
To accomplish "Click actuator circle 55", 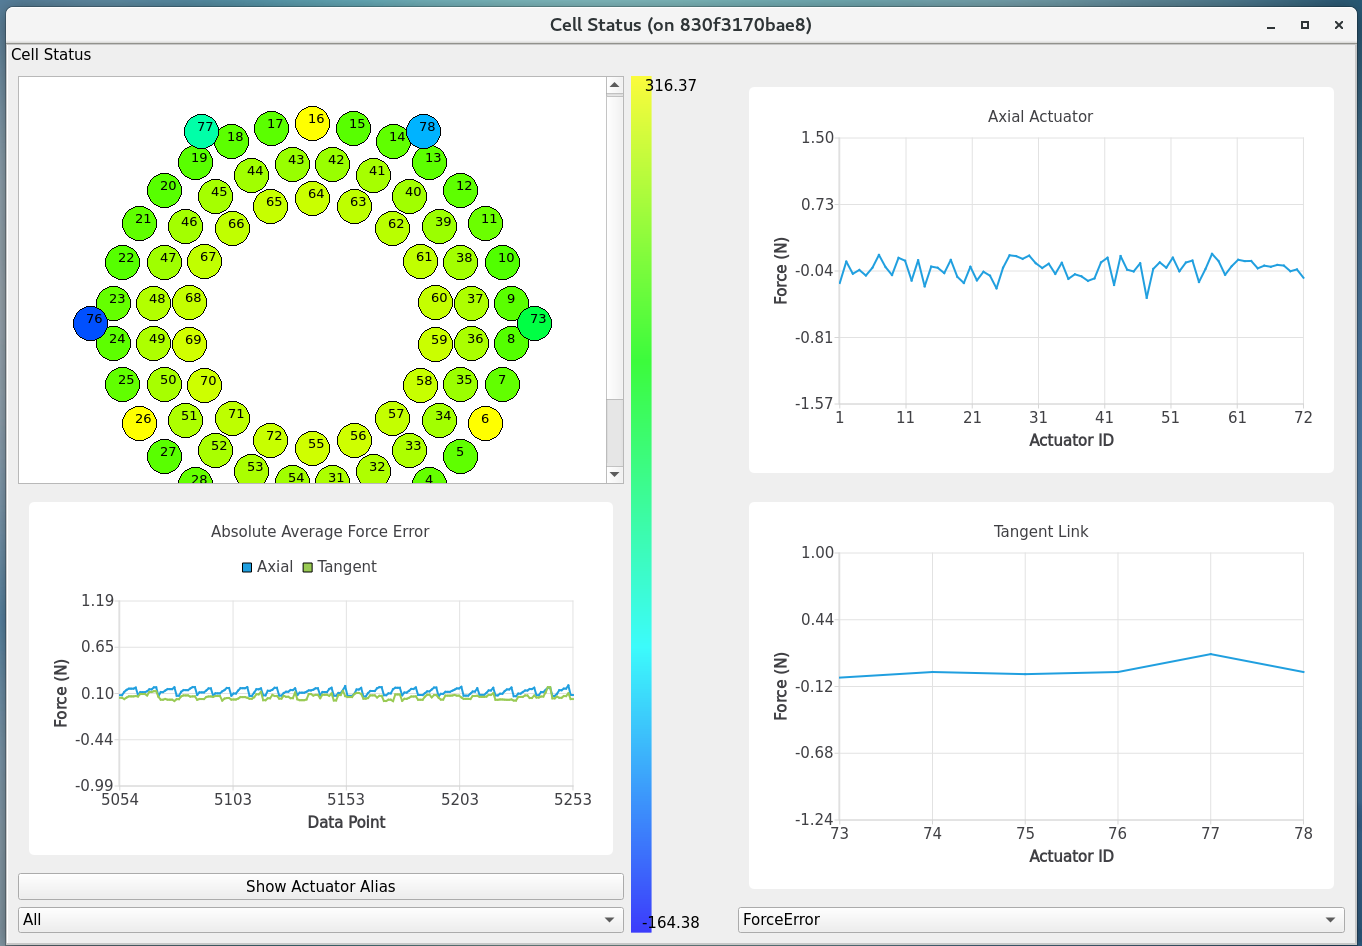I will [x=313, y=448].
